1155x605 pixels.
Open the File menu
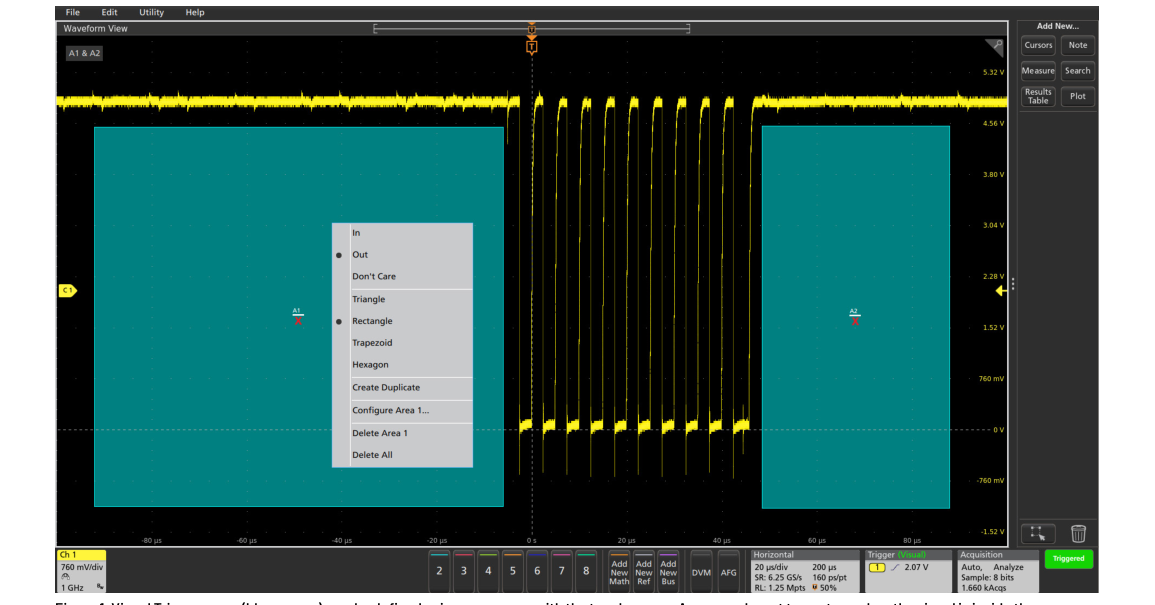click(72, 13)
